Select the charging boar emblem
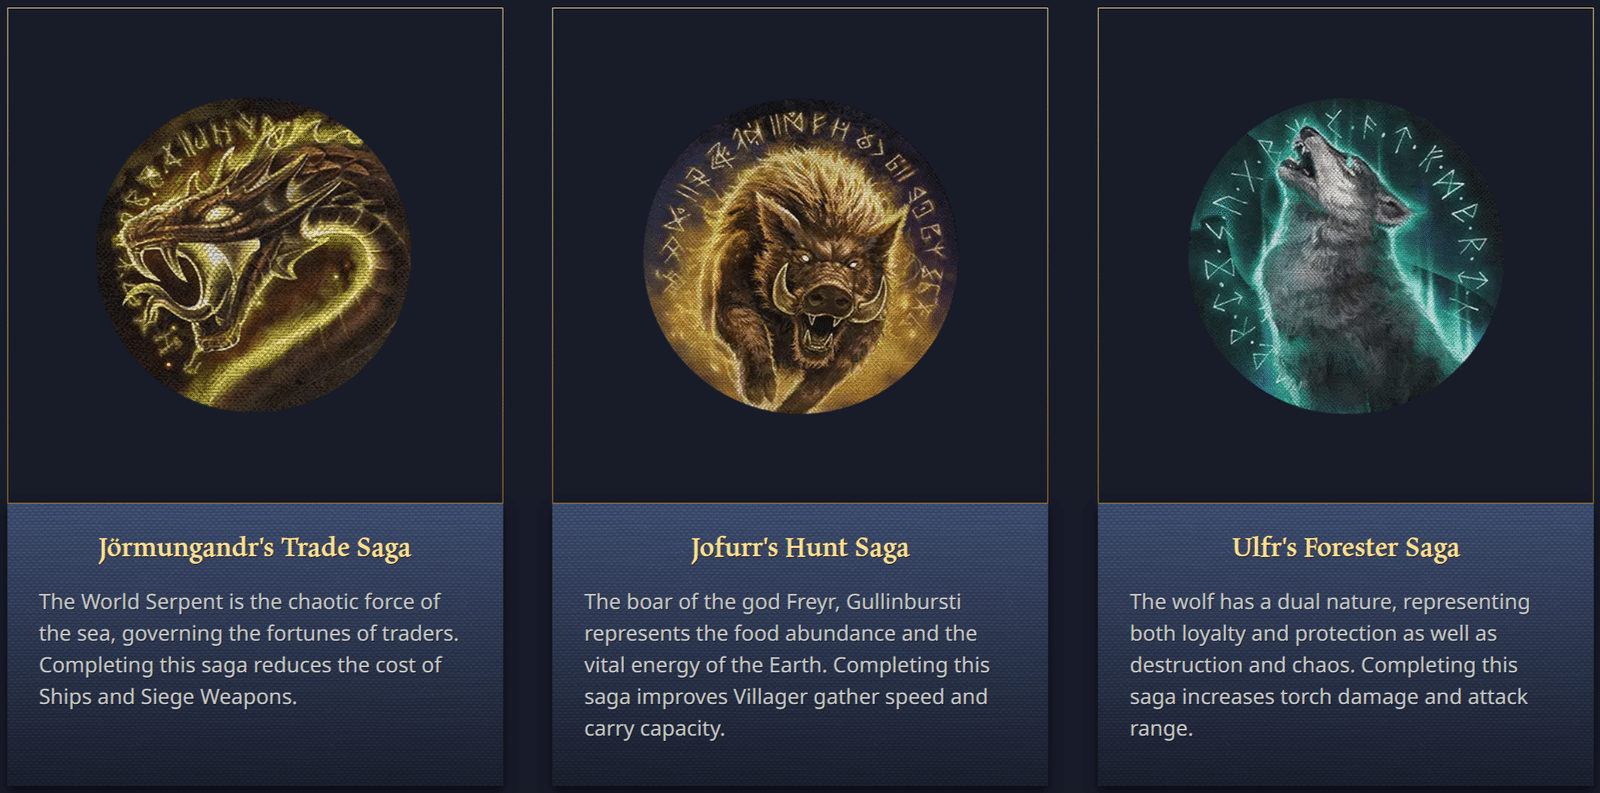The width and height of the screenshot is (1600, 793). pyautogui.click(x=800, y=256)
